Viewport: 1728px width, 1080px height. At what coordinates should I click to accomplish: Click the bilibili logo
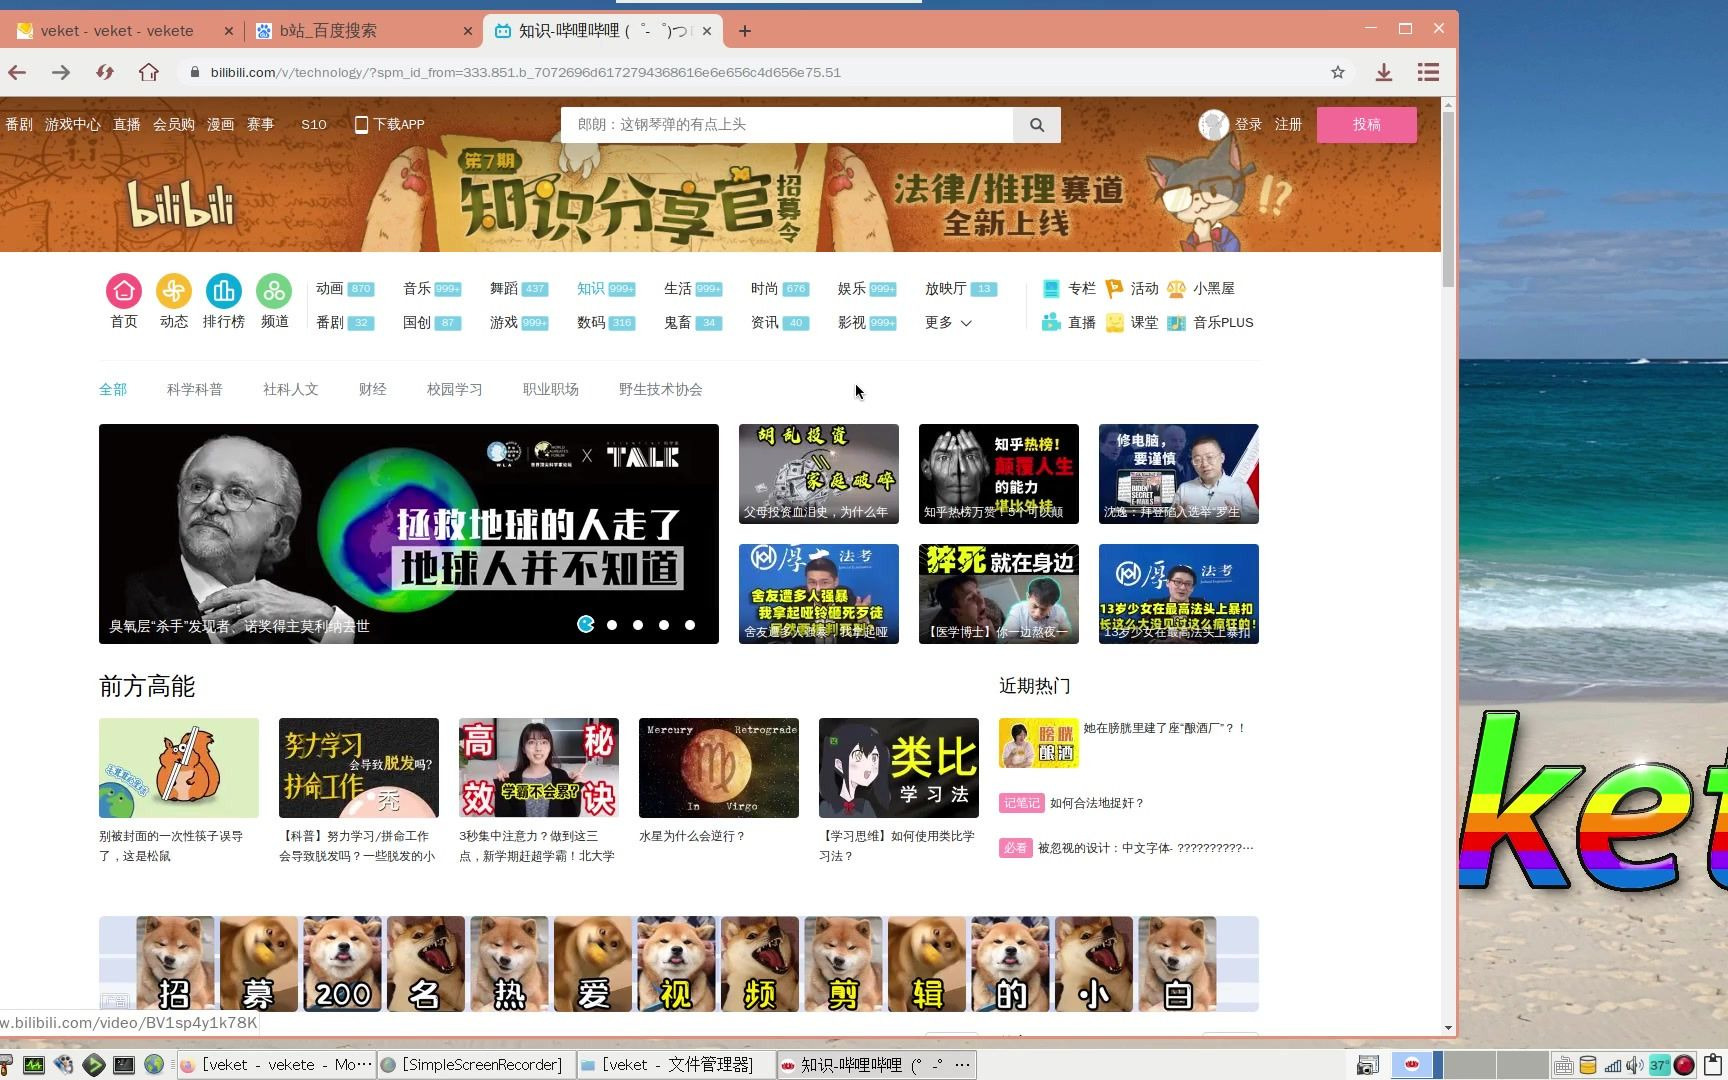[181, 206]
